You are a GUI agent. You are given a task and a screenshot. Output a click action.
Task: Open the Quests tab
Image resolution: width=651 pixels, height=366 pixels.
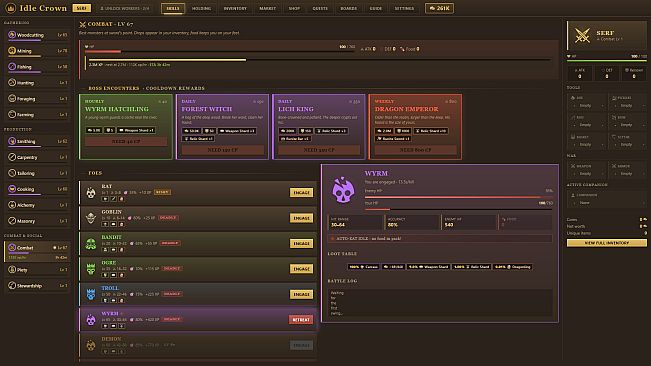point(320,8)
